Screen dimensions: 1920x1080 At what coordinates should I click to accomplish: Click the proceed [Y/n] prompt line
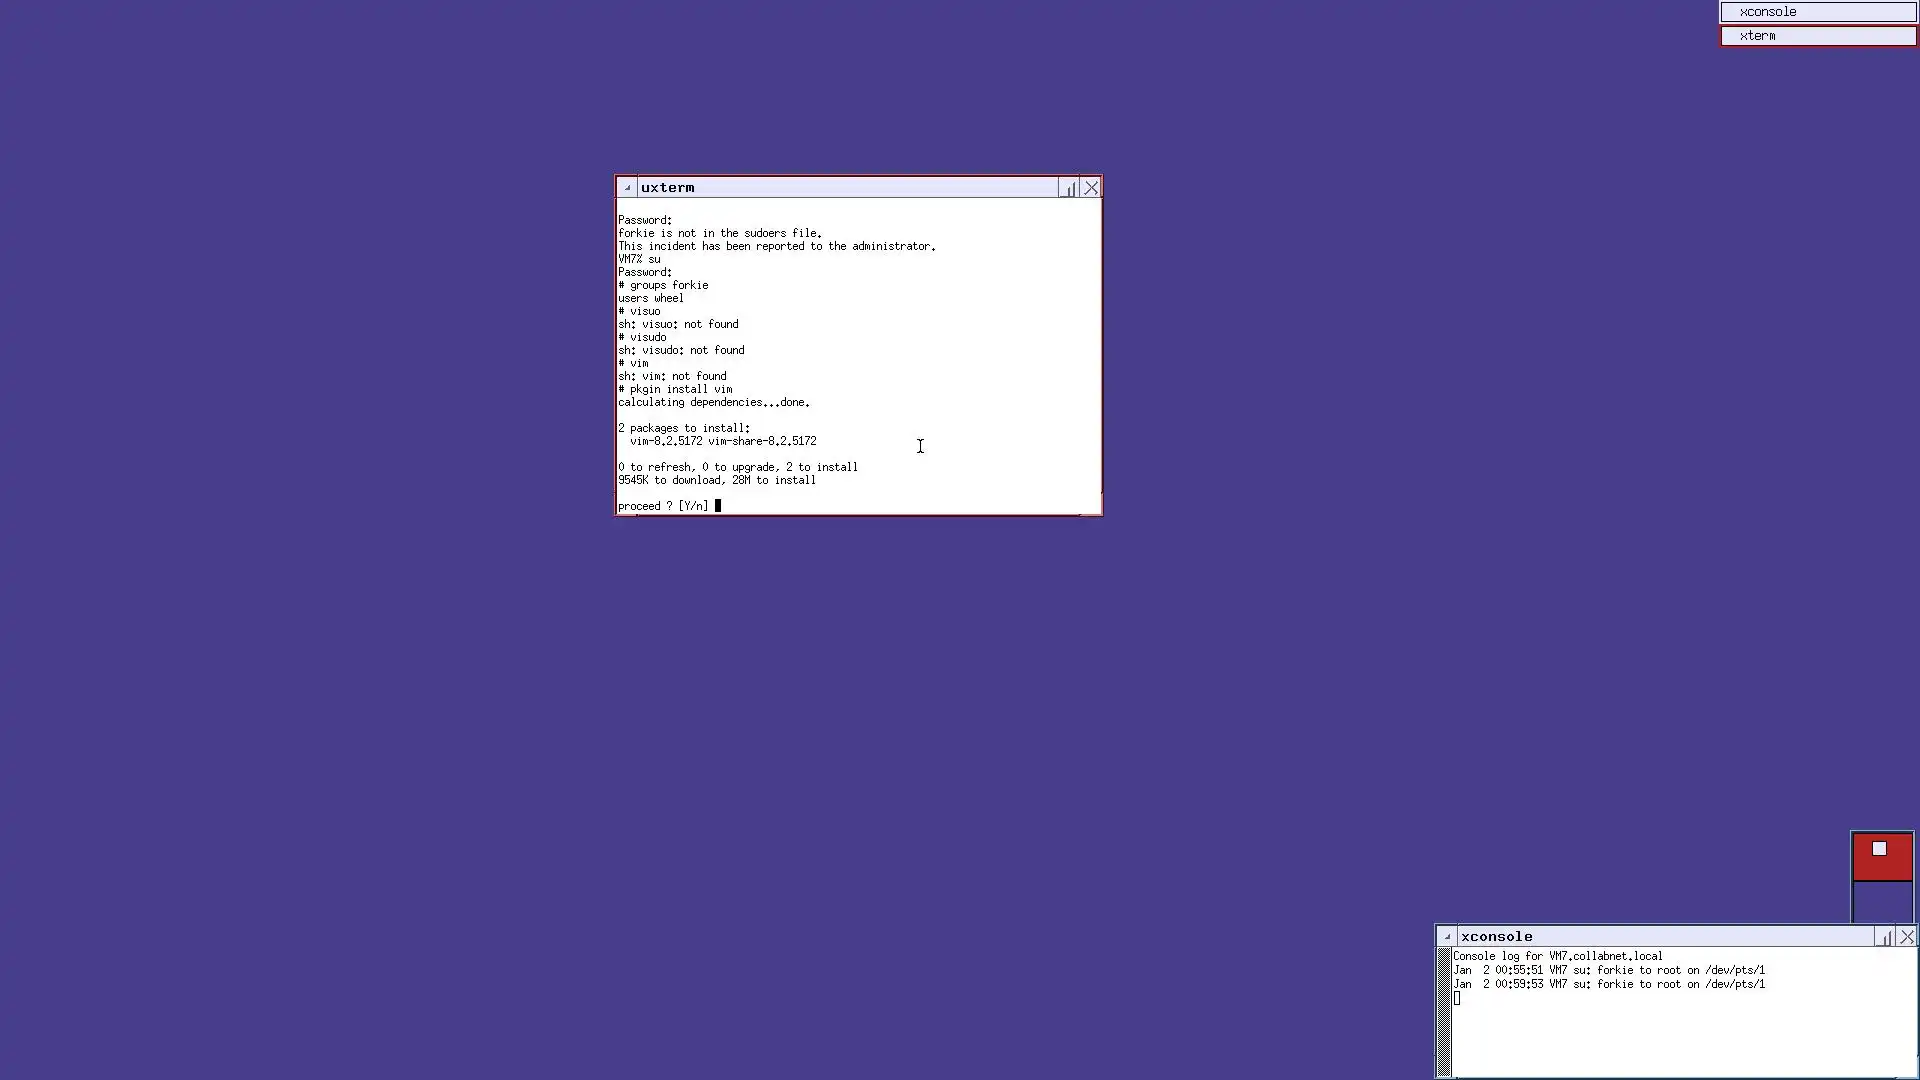(x=663, y=506)
